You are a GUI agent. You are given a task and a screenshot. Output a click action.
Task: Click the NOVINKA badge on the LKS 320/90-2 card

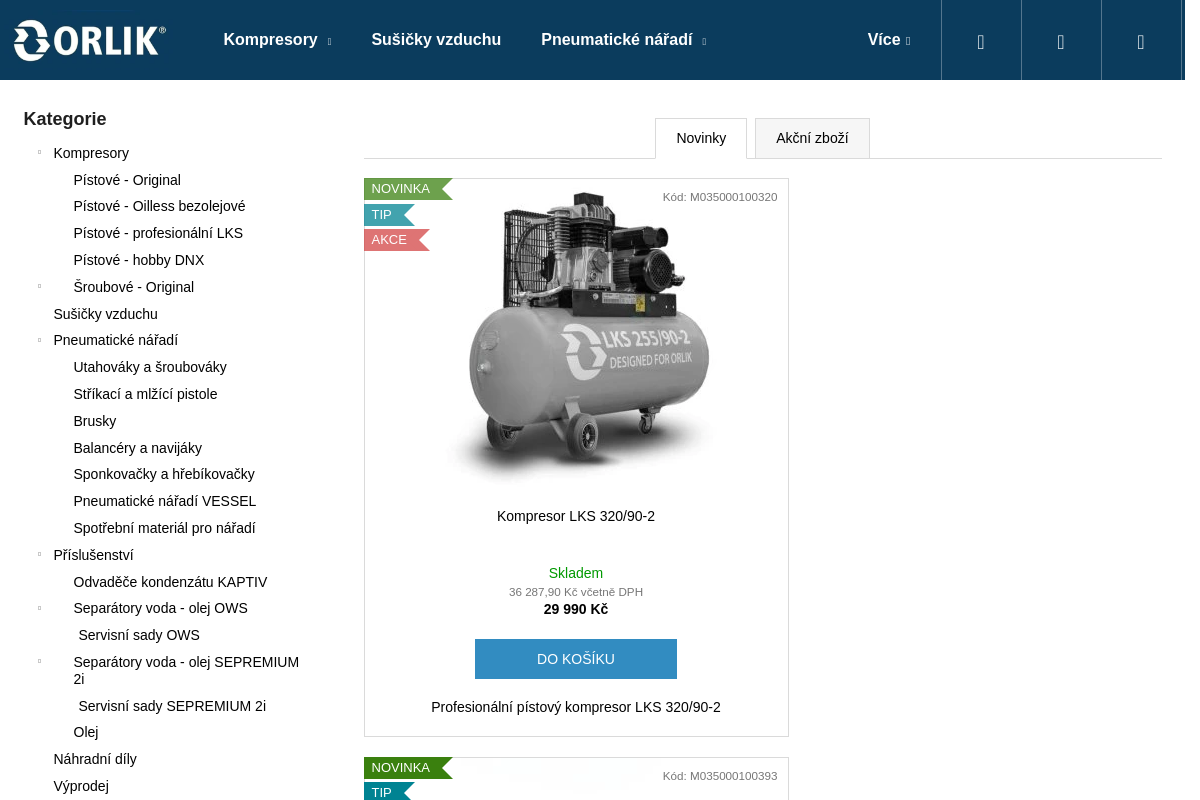407,189
